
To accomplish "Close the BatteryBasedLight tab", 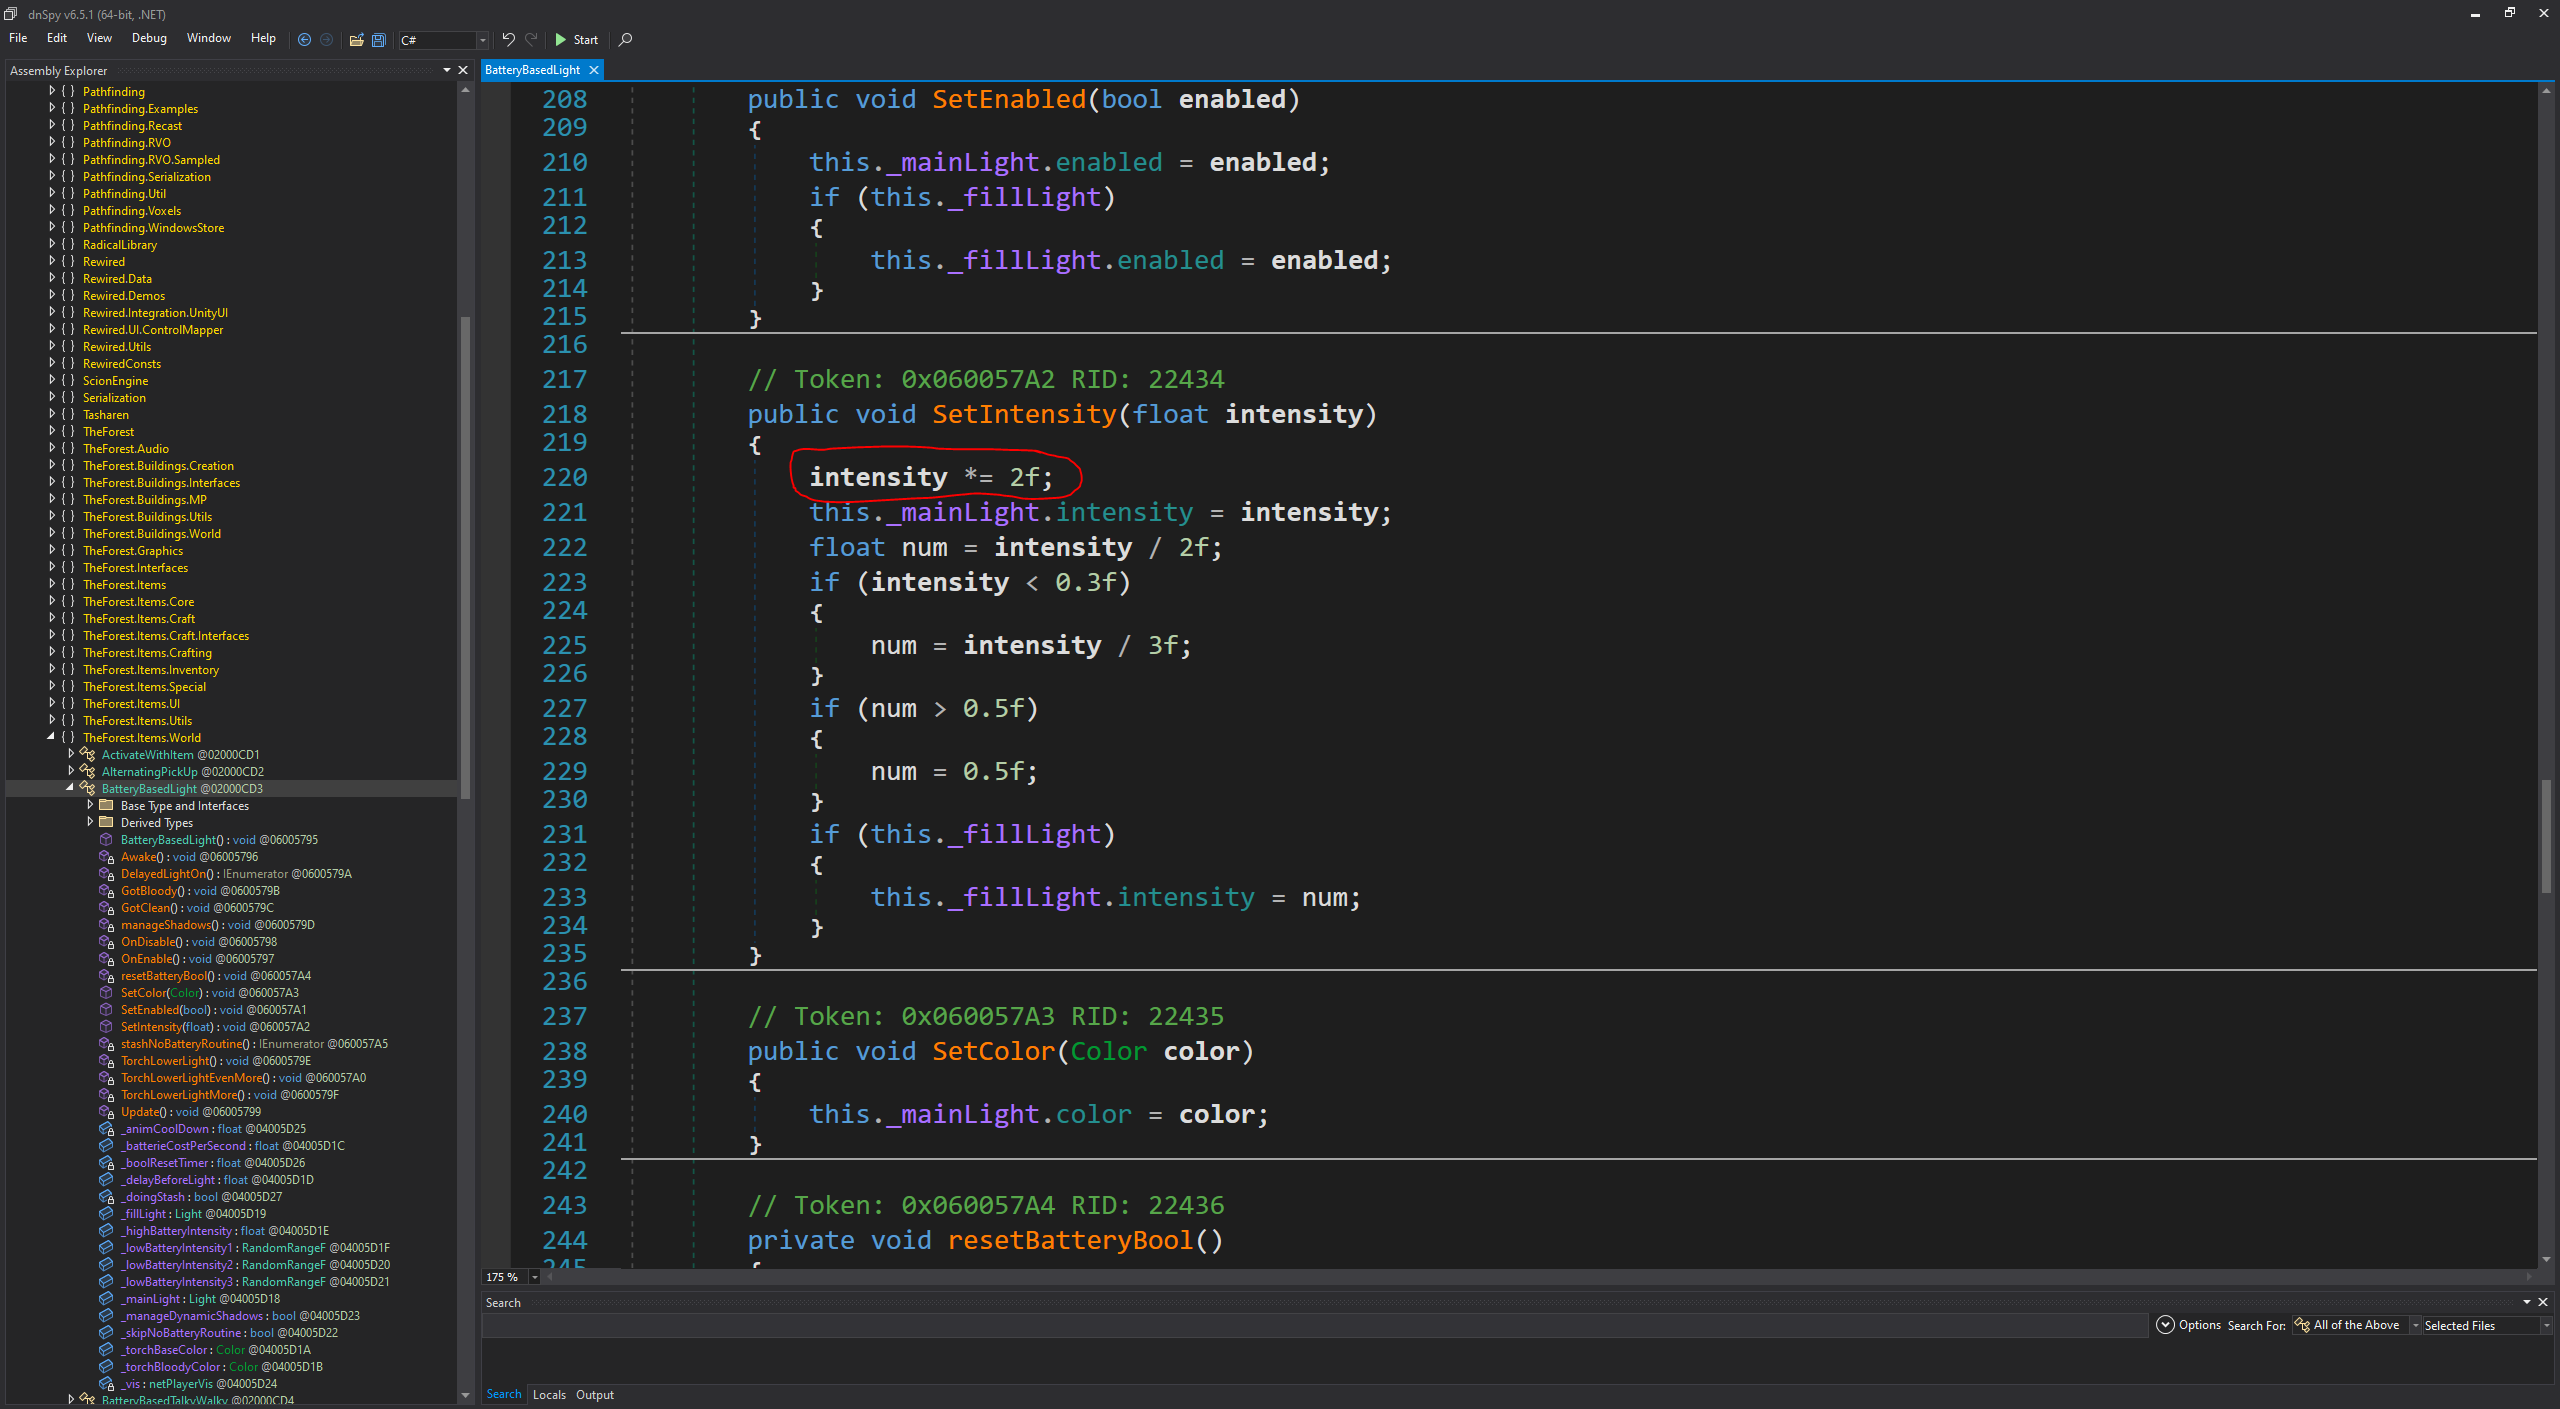I will (594, 70).
